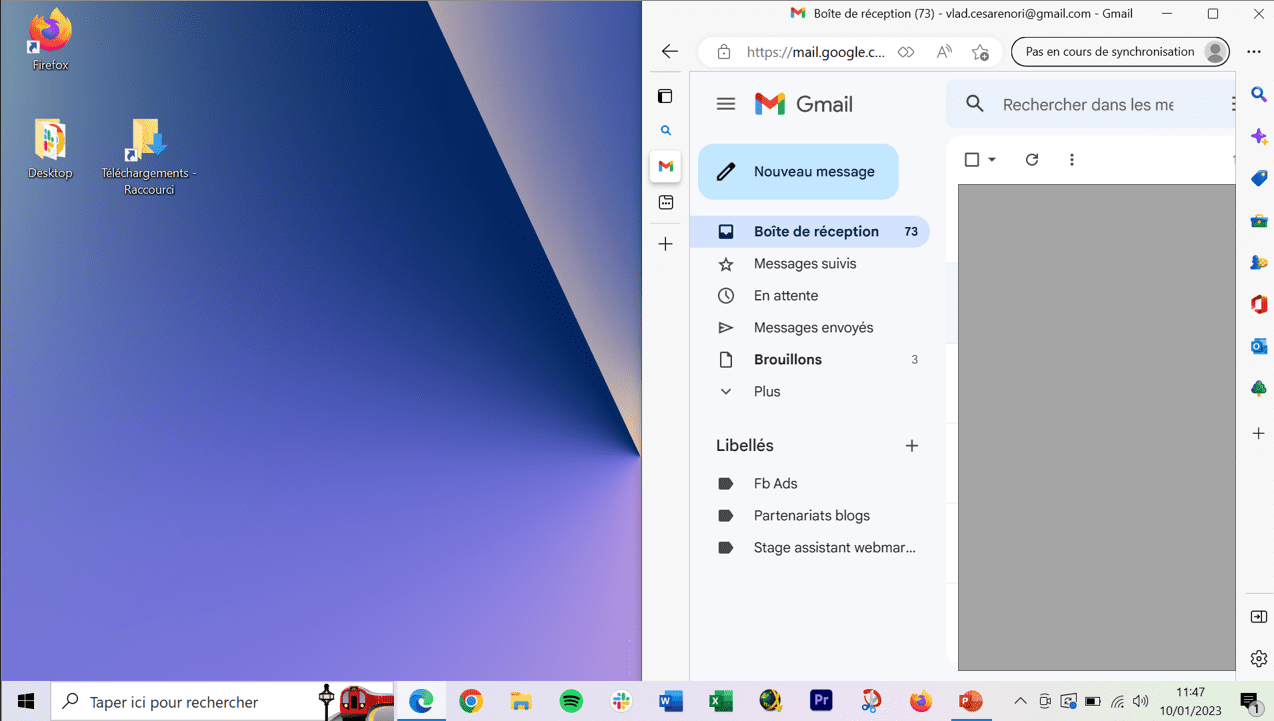The width and height of the screenshot is (1274, 721).
Task: Open the Edge sidebar Tools briefcase
Action: pyautogui.click(x=1259, y=220)
